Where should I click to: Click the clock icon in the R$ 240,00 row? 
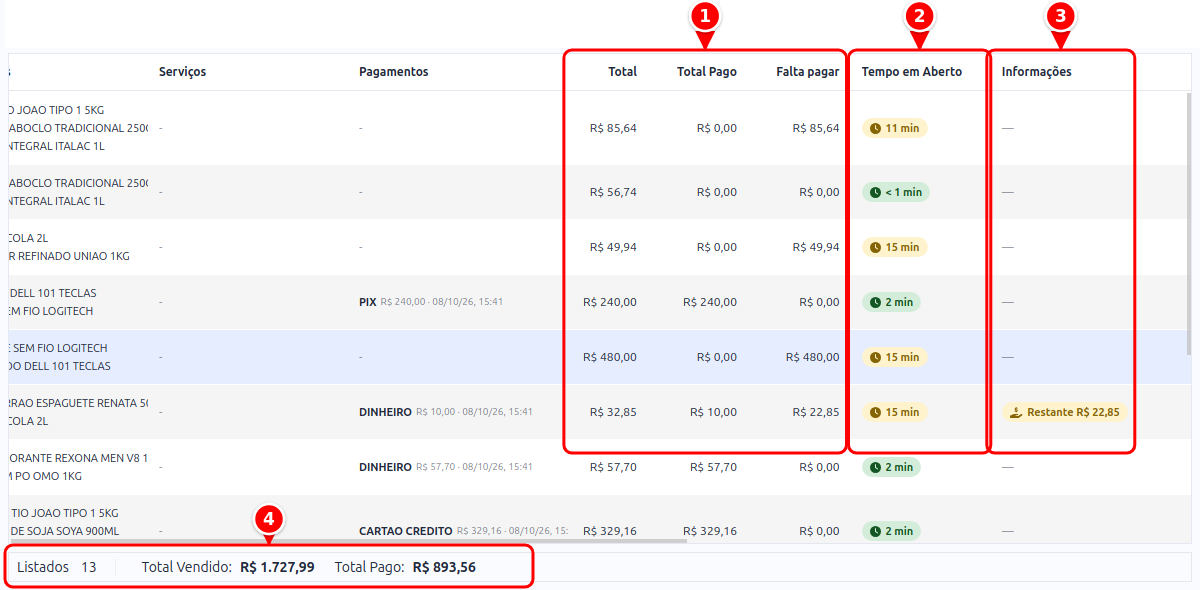pyautogui.click(x=876, y=302)
